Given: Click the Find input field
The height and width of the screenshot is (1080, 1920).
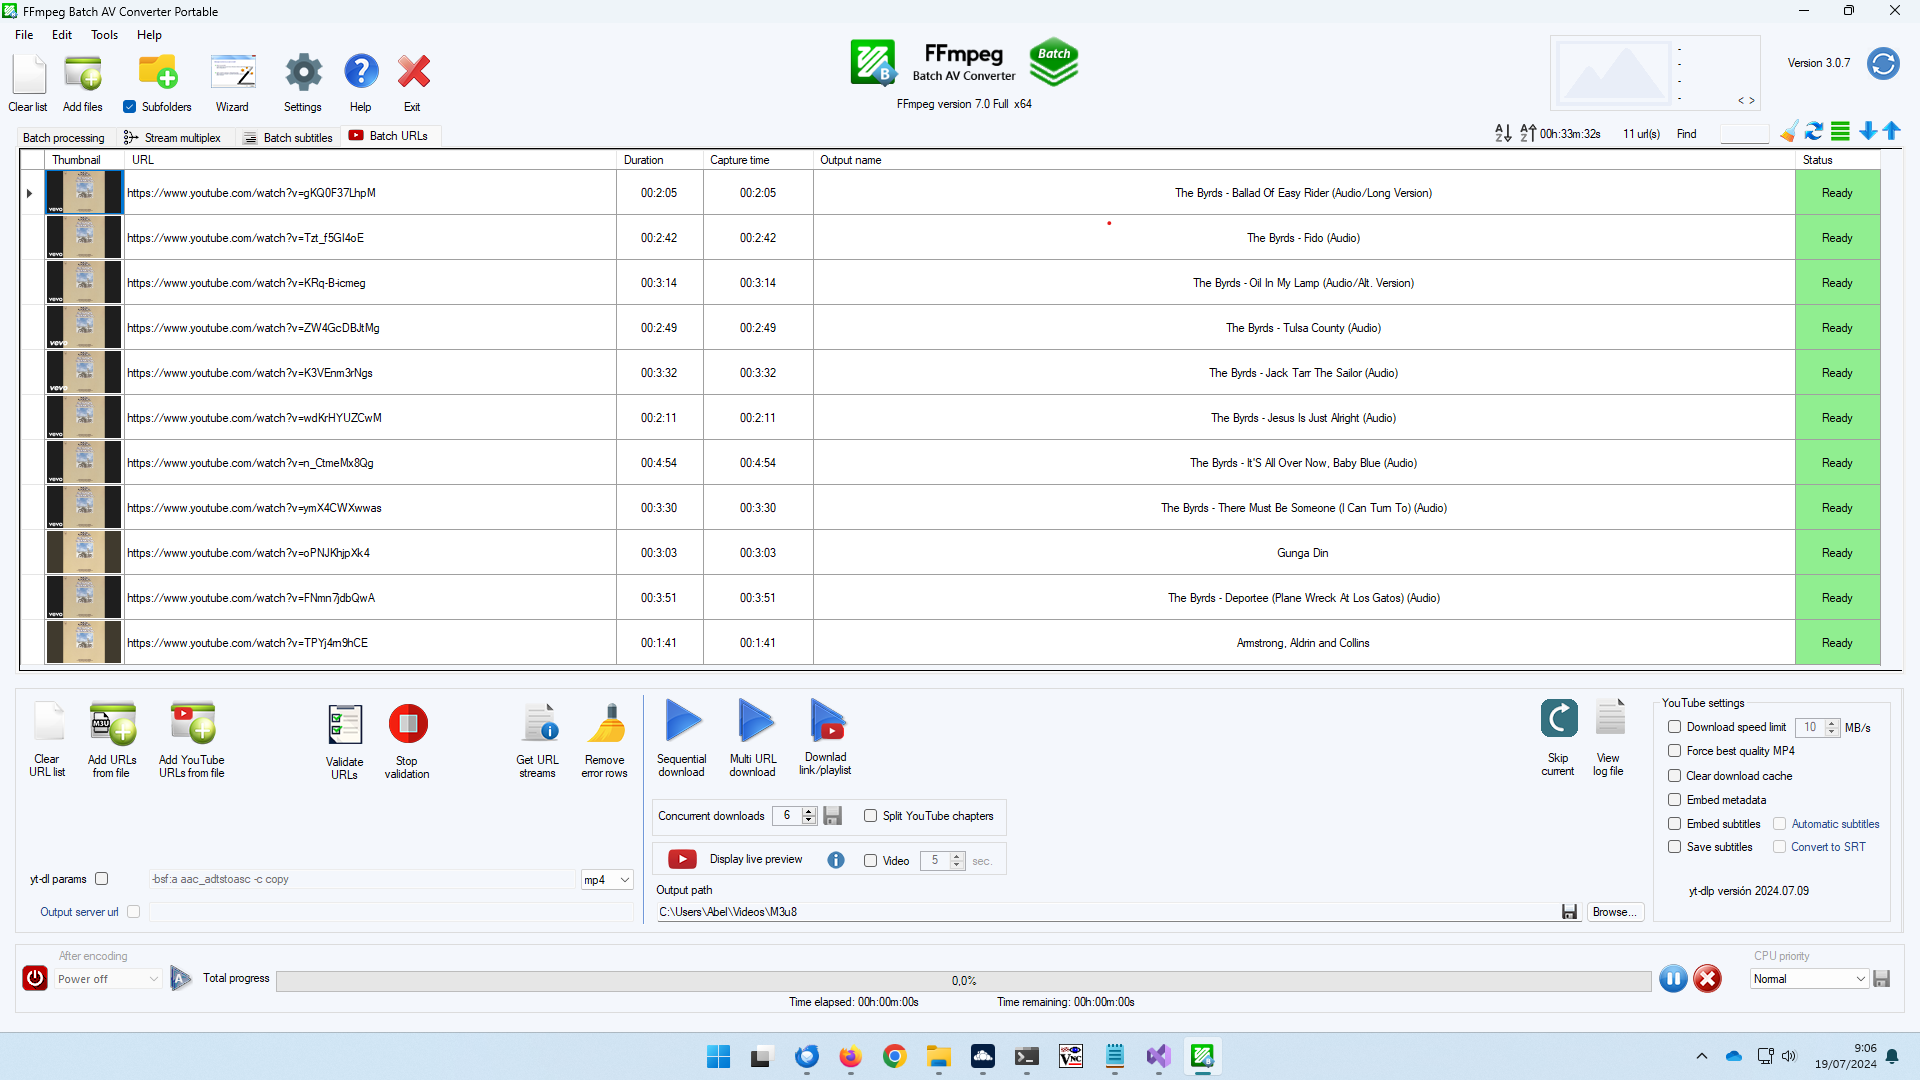Looking at the screenshot, I should coord(1744,134).
